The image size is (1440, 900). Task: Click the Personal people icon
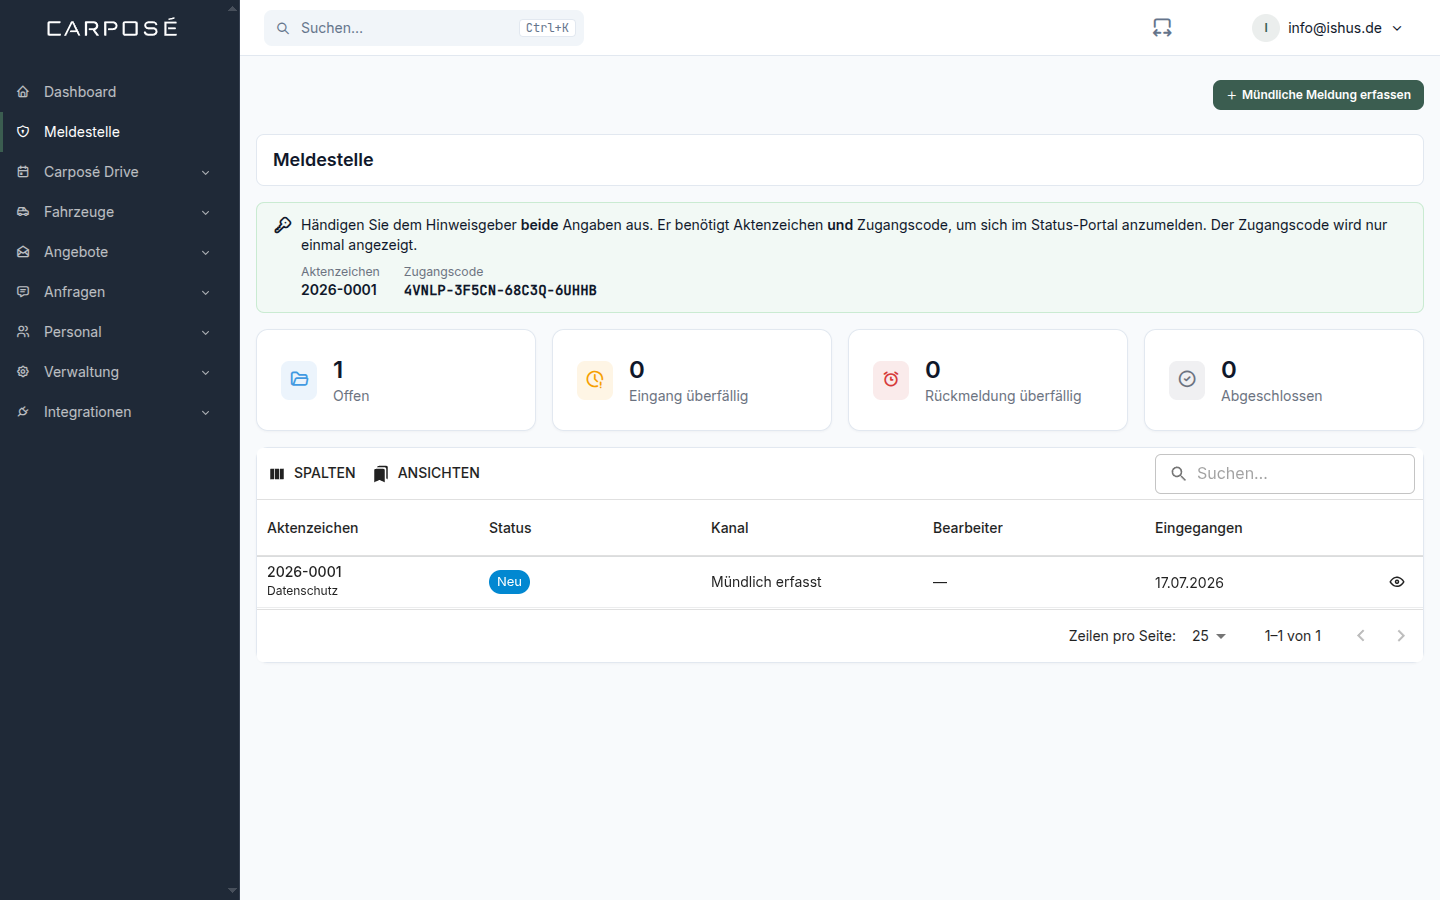pos(23,332)
